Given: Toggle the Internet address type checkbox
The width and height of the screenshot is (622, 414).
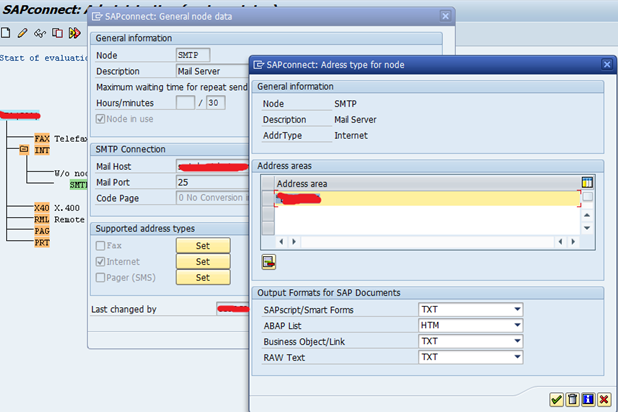Looking at the screenshot, I should pos(100,262).
